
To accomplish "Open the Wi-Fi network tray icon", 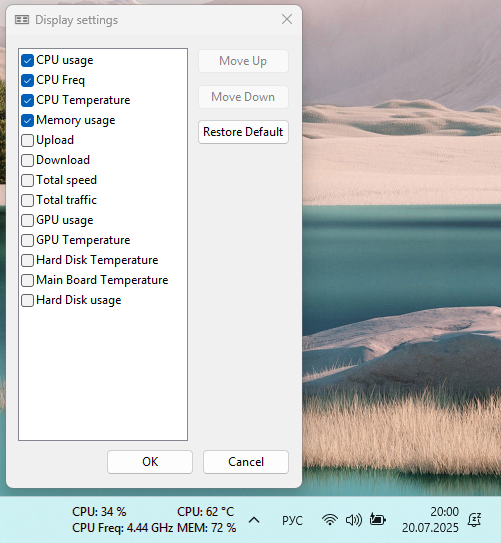I will pyautogui.click(x=330, y=520).
